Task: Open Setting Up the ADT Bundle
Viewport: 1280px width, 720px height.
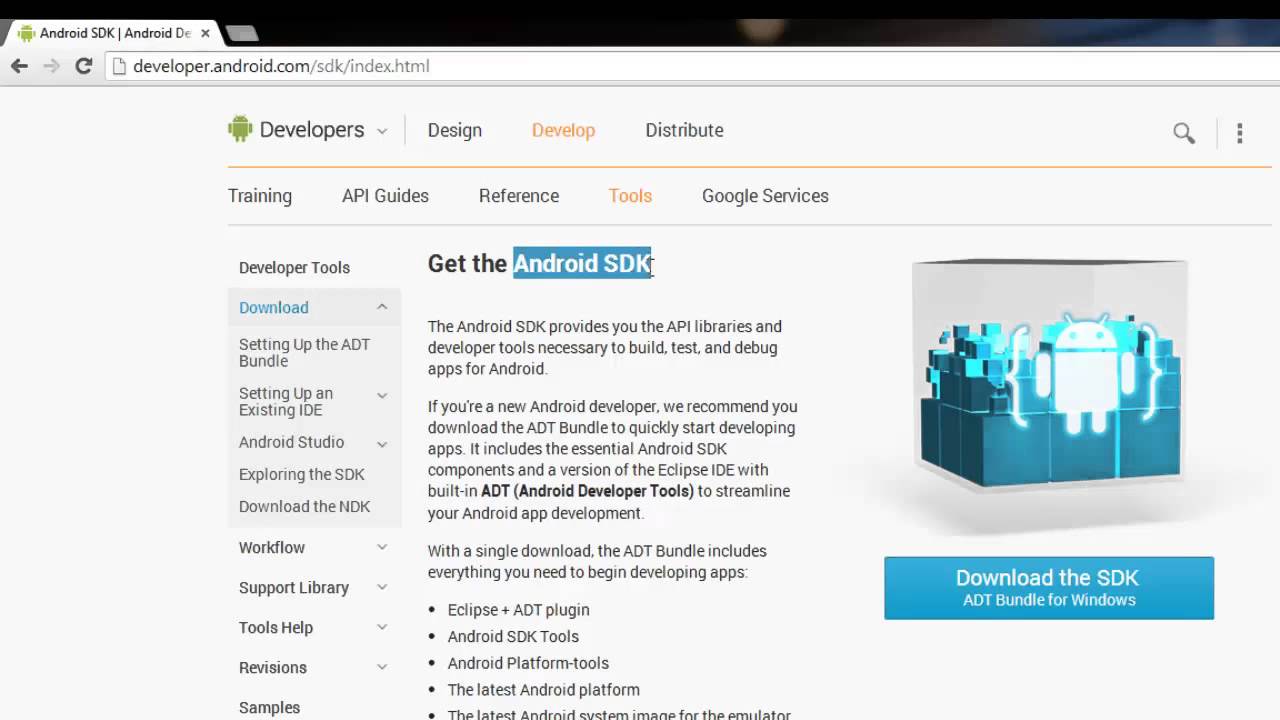Action: (x=304, y=352)
